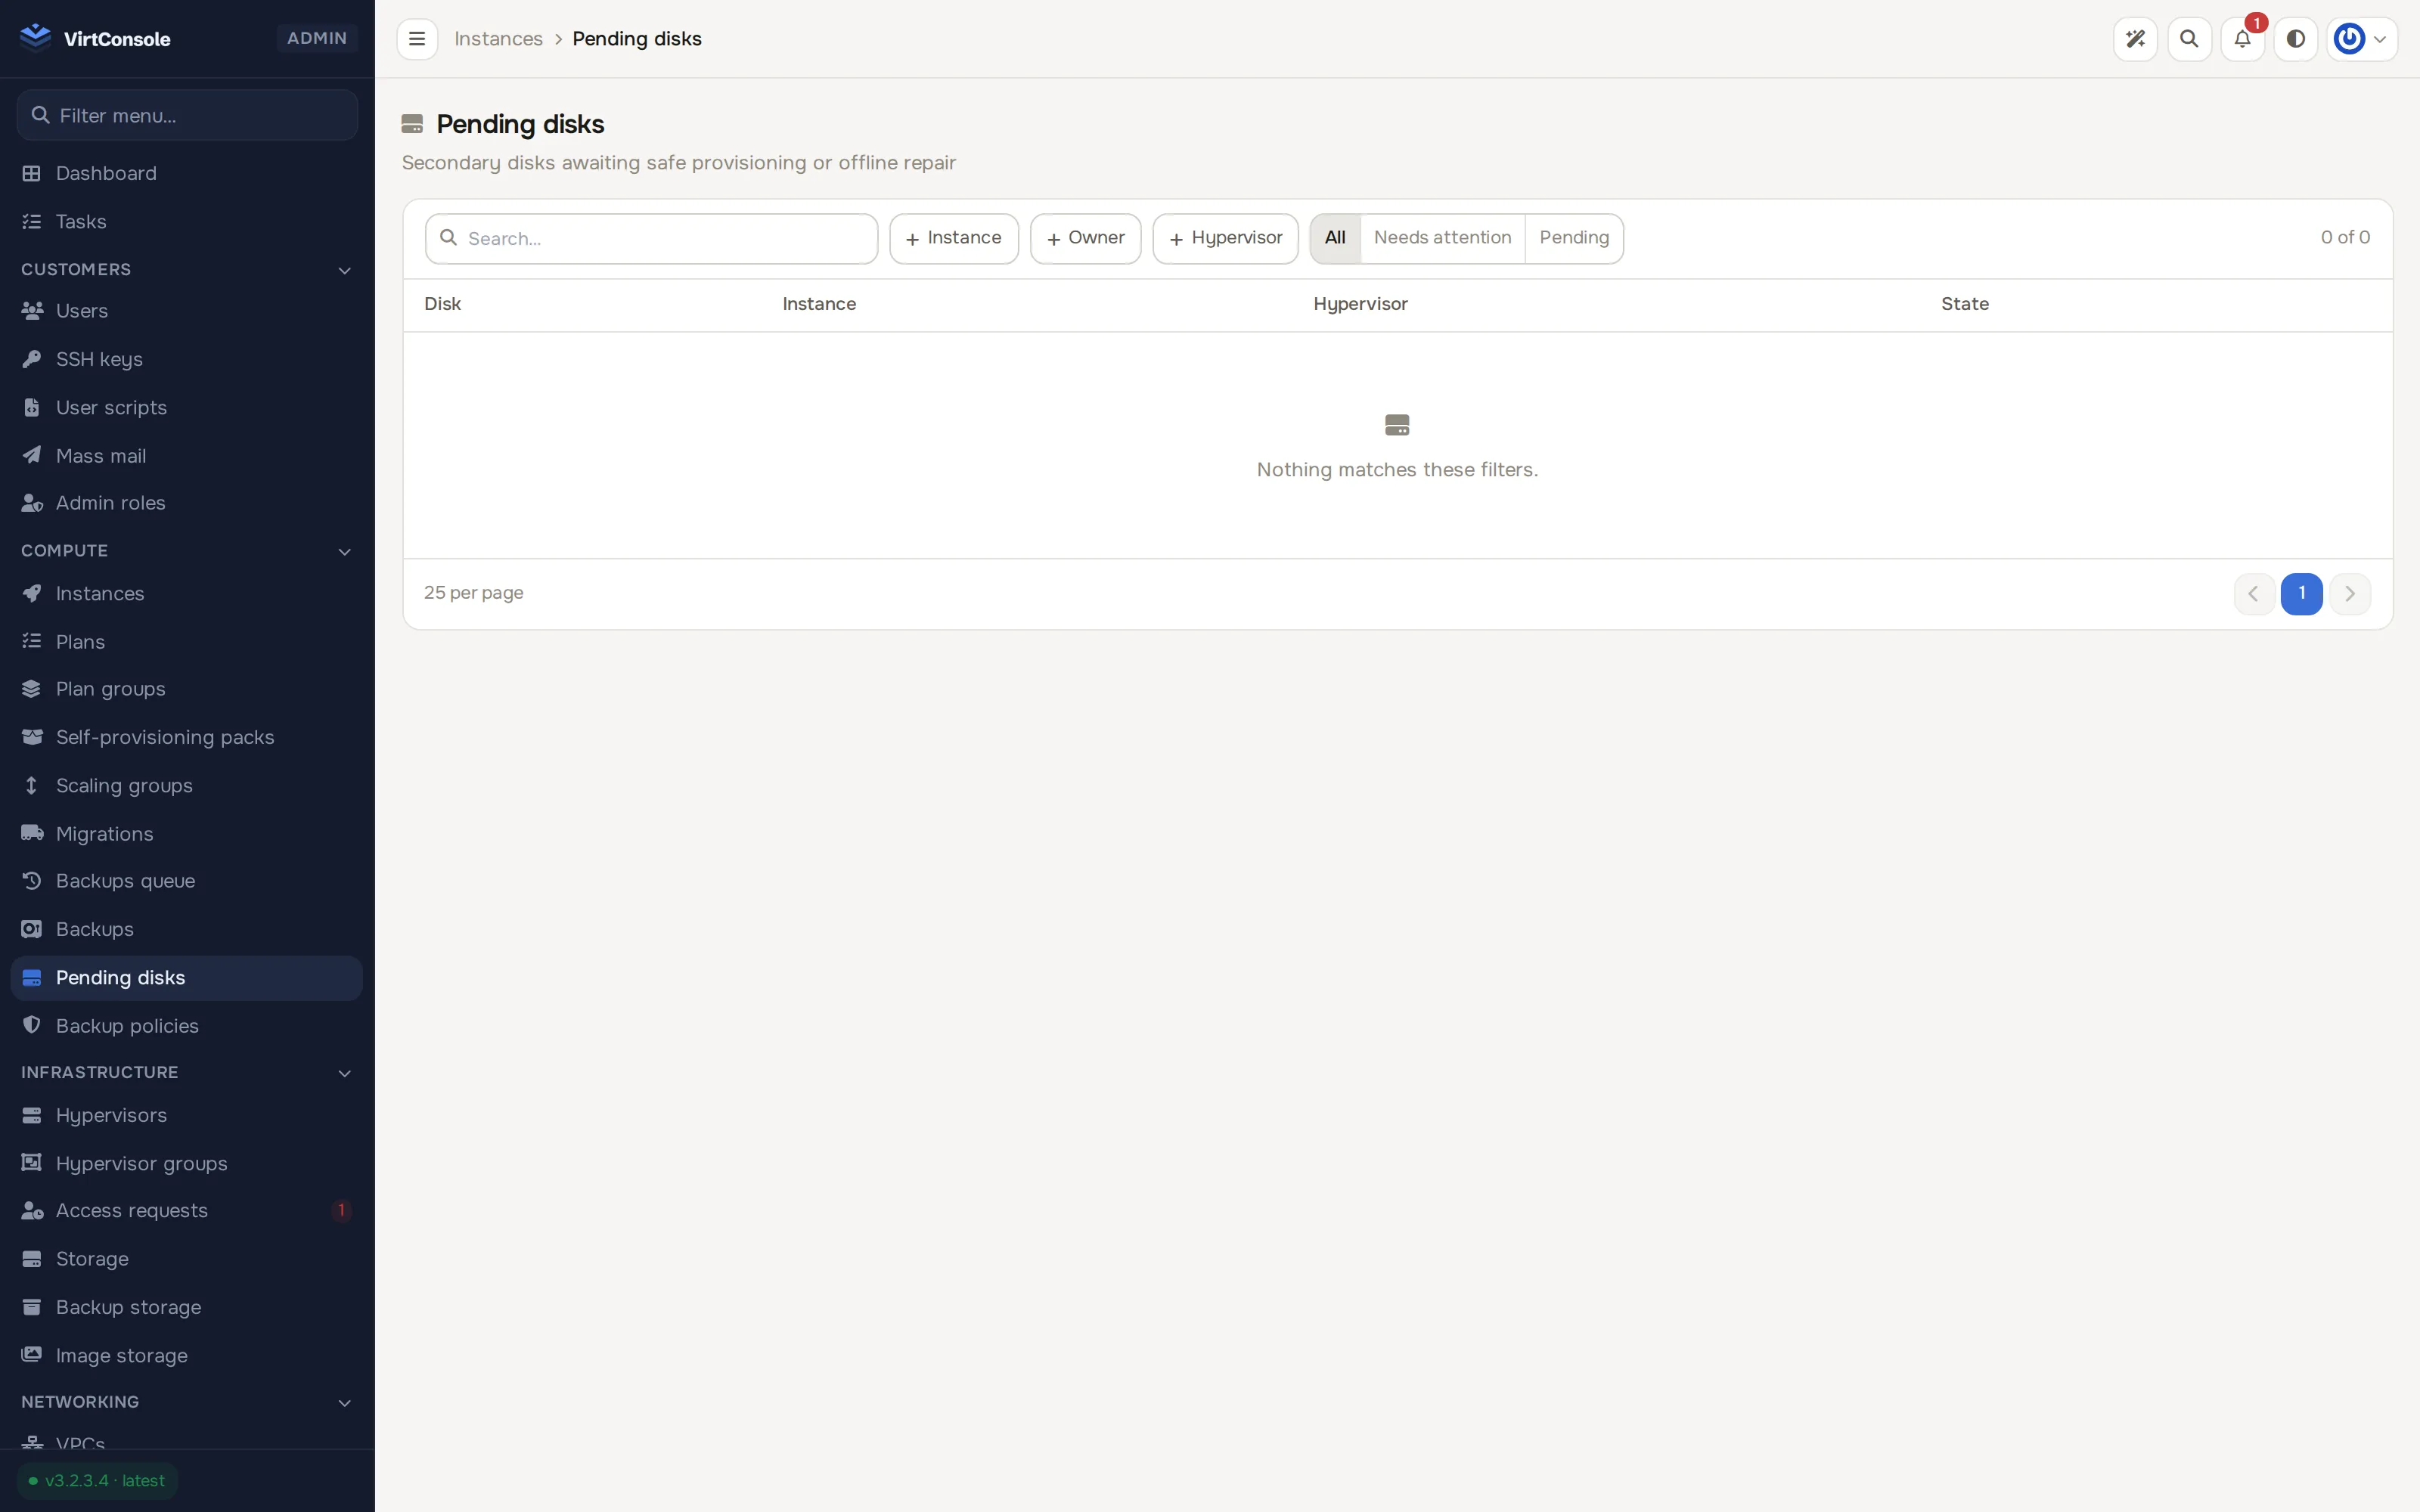Select page 1 in pagination

2301,594
